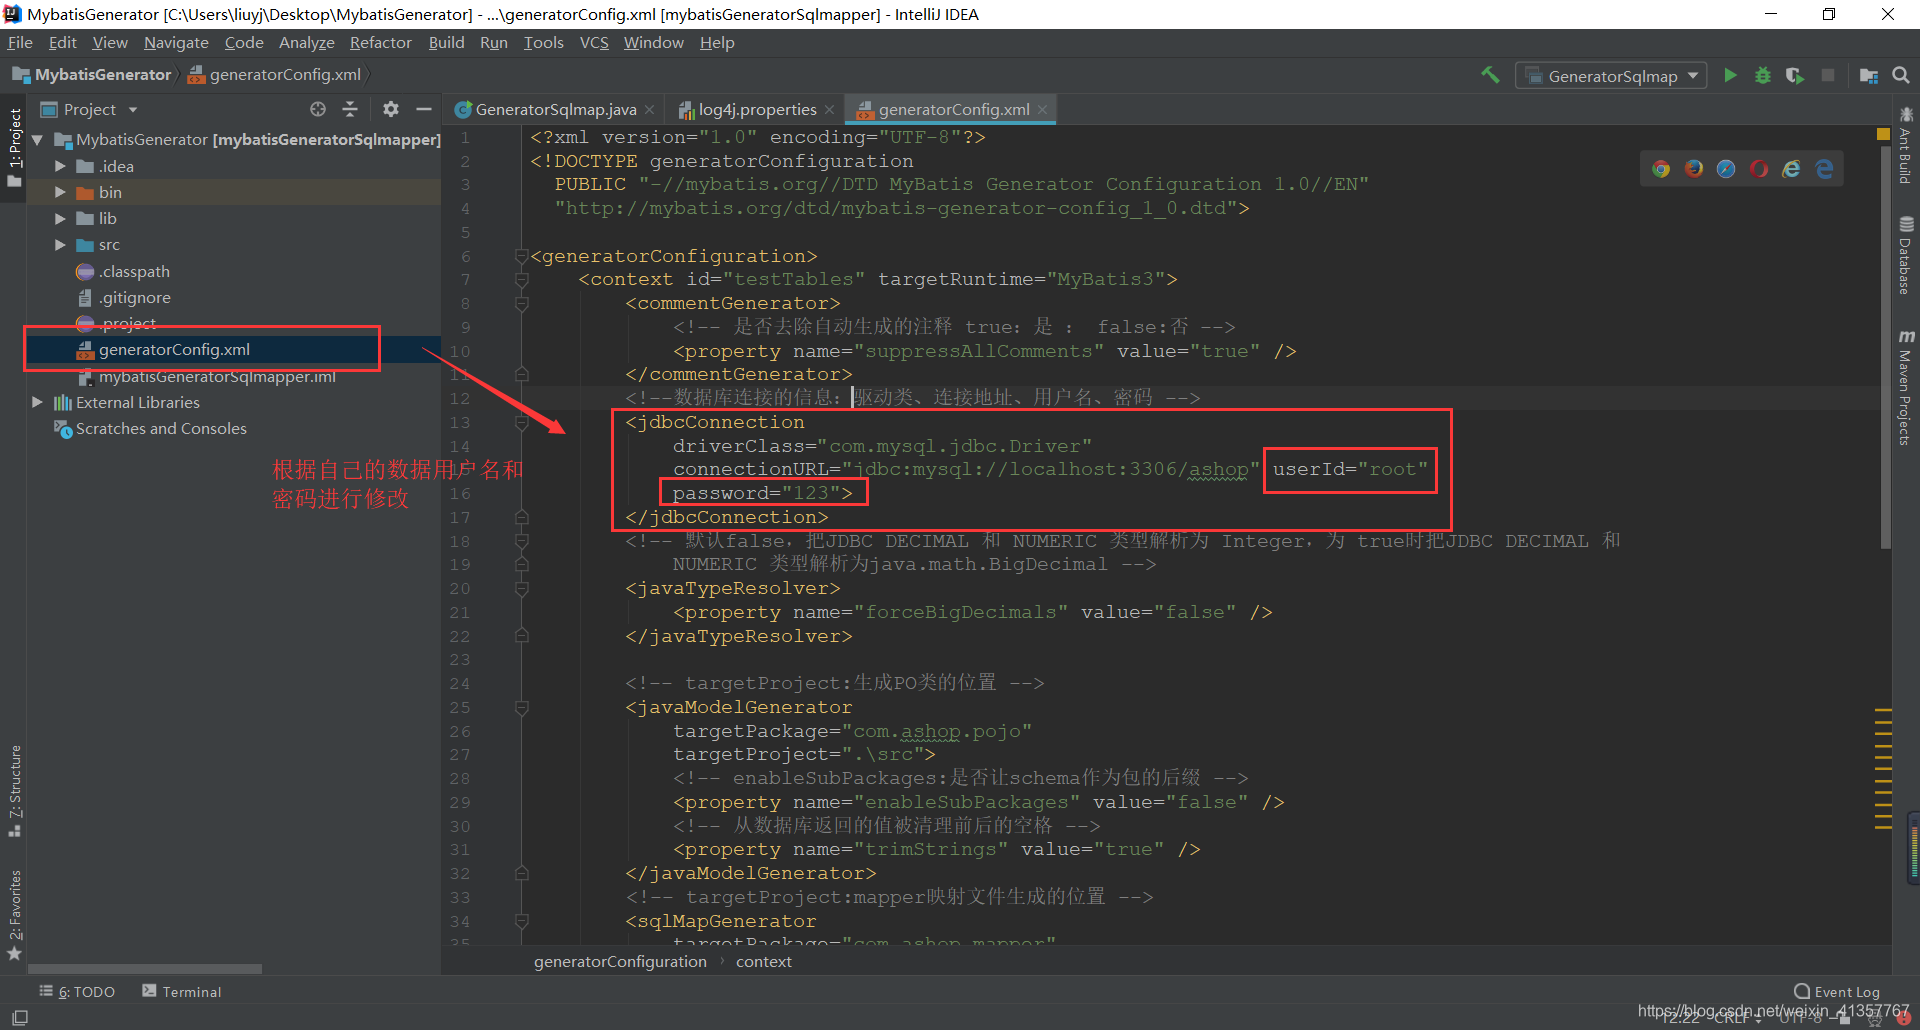Collapse the MybatisGenerator root node
The width and height of the screenshot is (1920, 1030).
click(x=38, y=140)
